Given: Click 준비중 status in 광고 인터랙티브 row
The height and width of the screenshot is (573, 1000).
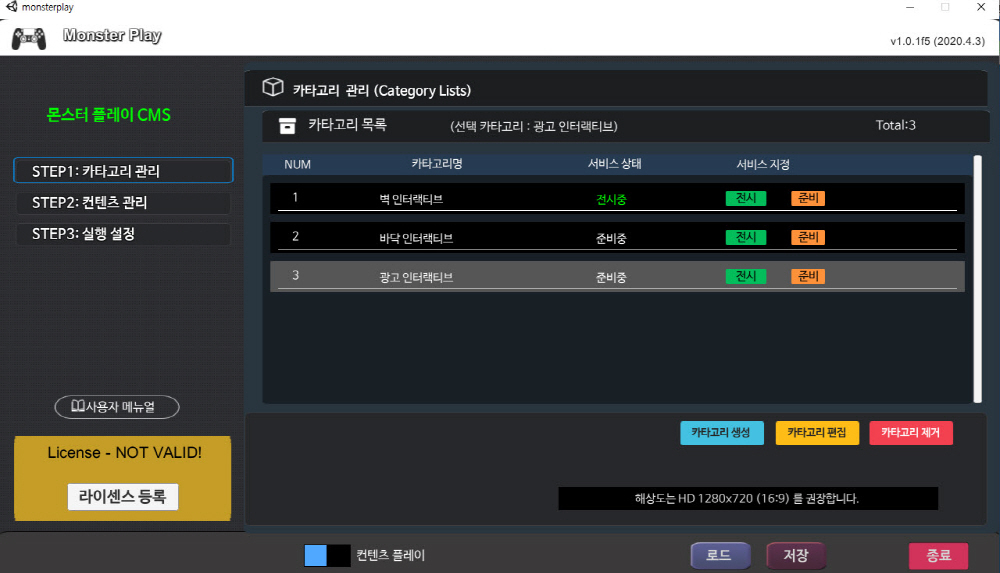Looking at the screenshot, I should pyautogui.click(x=611, y=278).
